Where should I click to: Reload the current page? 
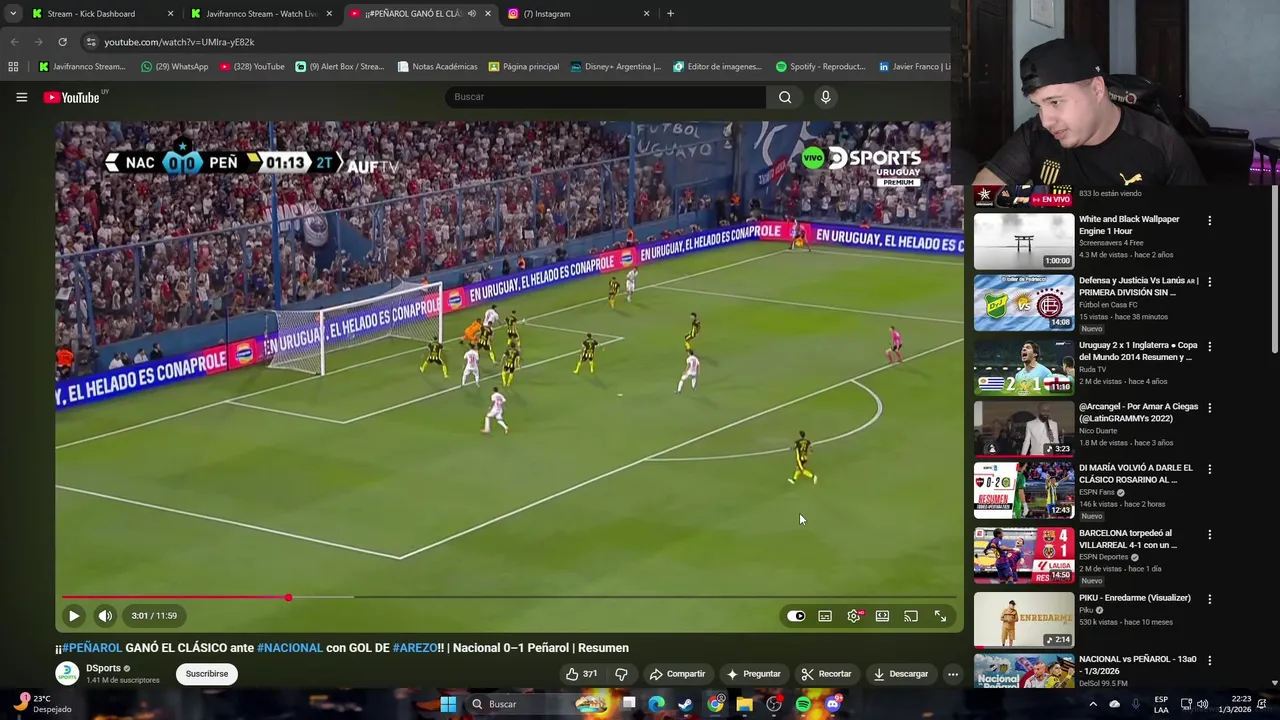[x=62, y=42]
